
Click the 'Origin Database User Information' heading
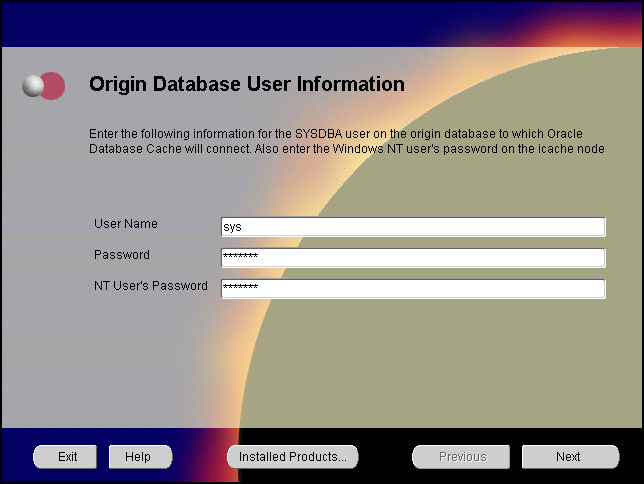point(247,84)
